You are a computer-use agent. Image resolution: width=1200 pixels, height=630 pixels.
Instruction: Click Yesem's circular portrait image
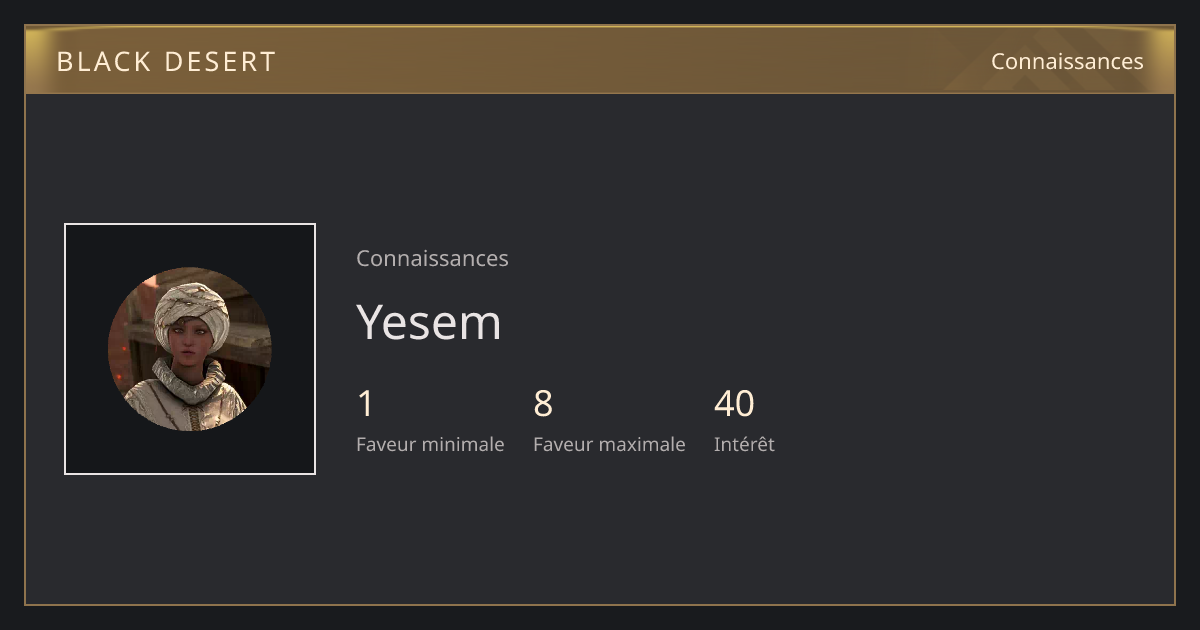pyautogui.click(x=190, y=349)
